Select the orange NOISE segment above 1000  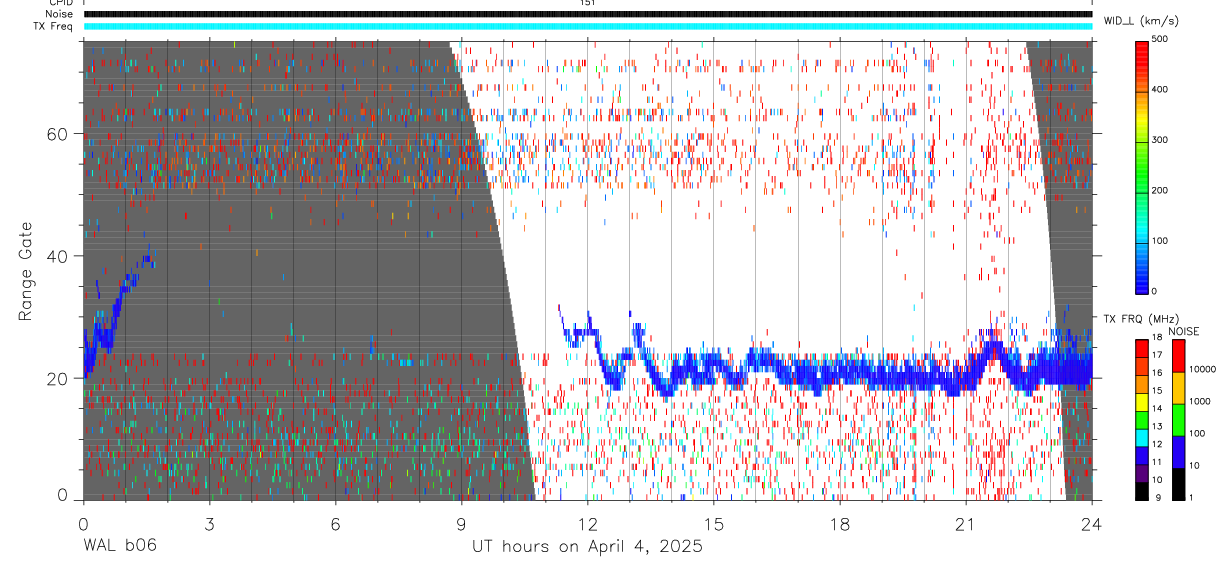click(1178, 387)
